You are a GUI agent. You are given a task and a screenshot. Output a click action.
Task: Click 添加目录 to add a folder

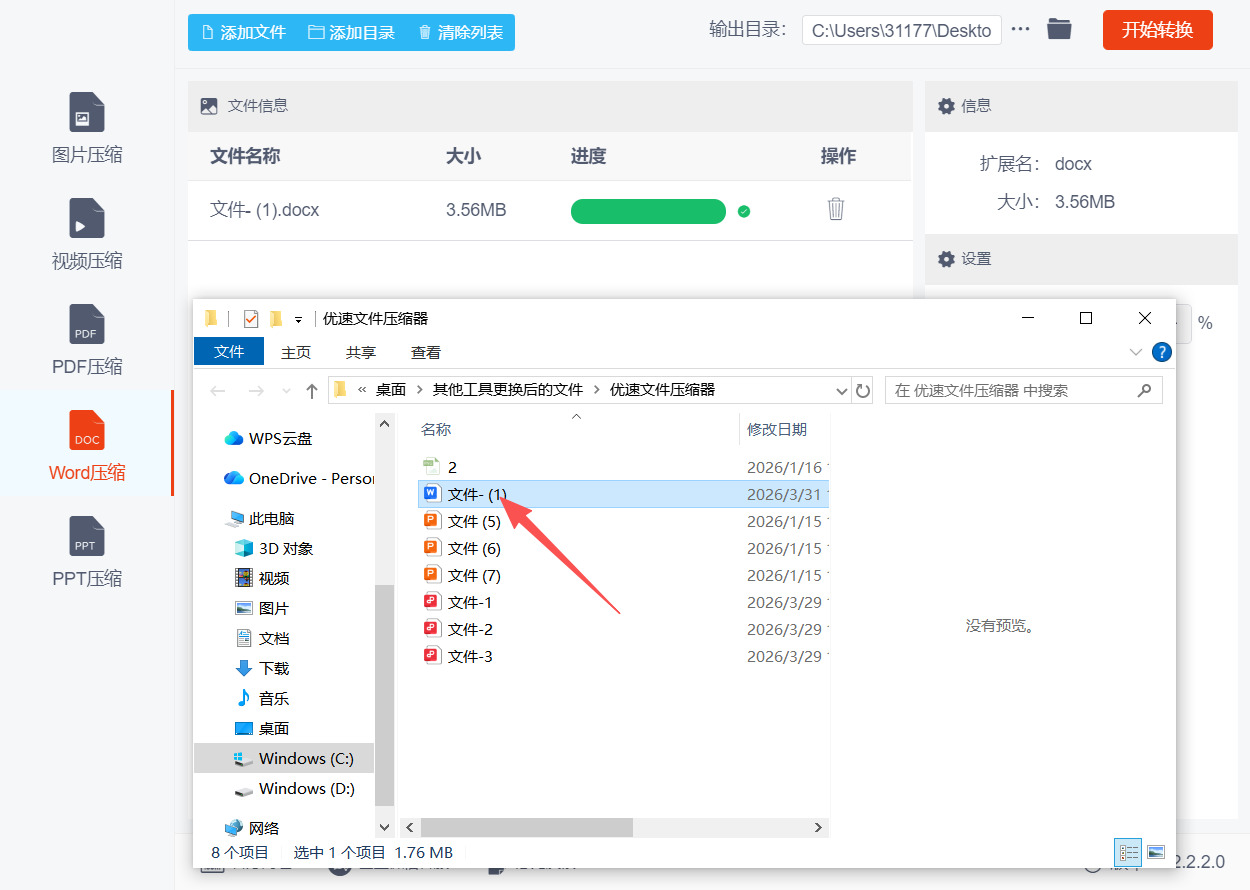point(352,31)
